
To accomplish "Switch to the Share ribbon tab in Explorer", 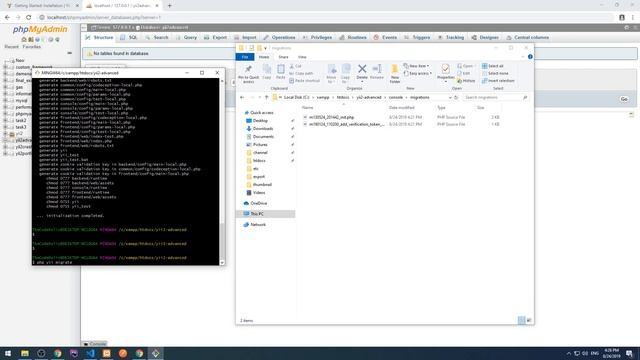I will pos(283,57).
